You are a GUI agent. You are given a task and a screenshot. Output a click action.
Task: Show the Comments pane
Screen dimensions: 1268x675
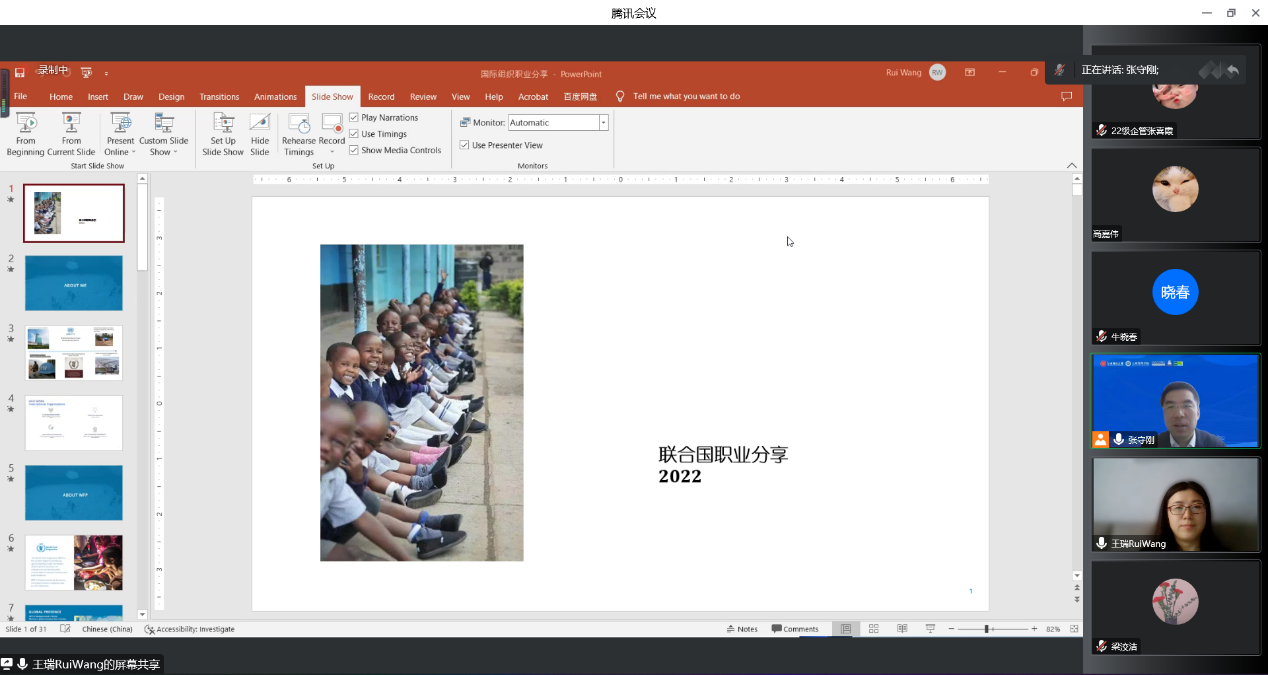click(795, 629)
